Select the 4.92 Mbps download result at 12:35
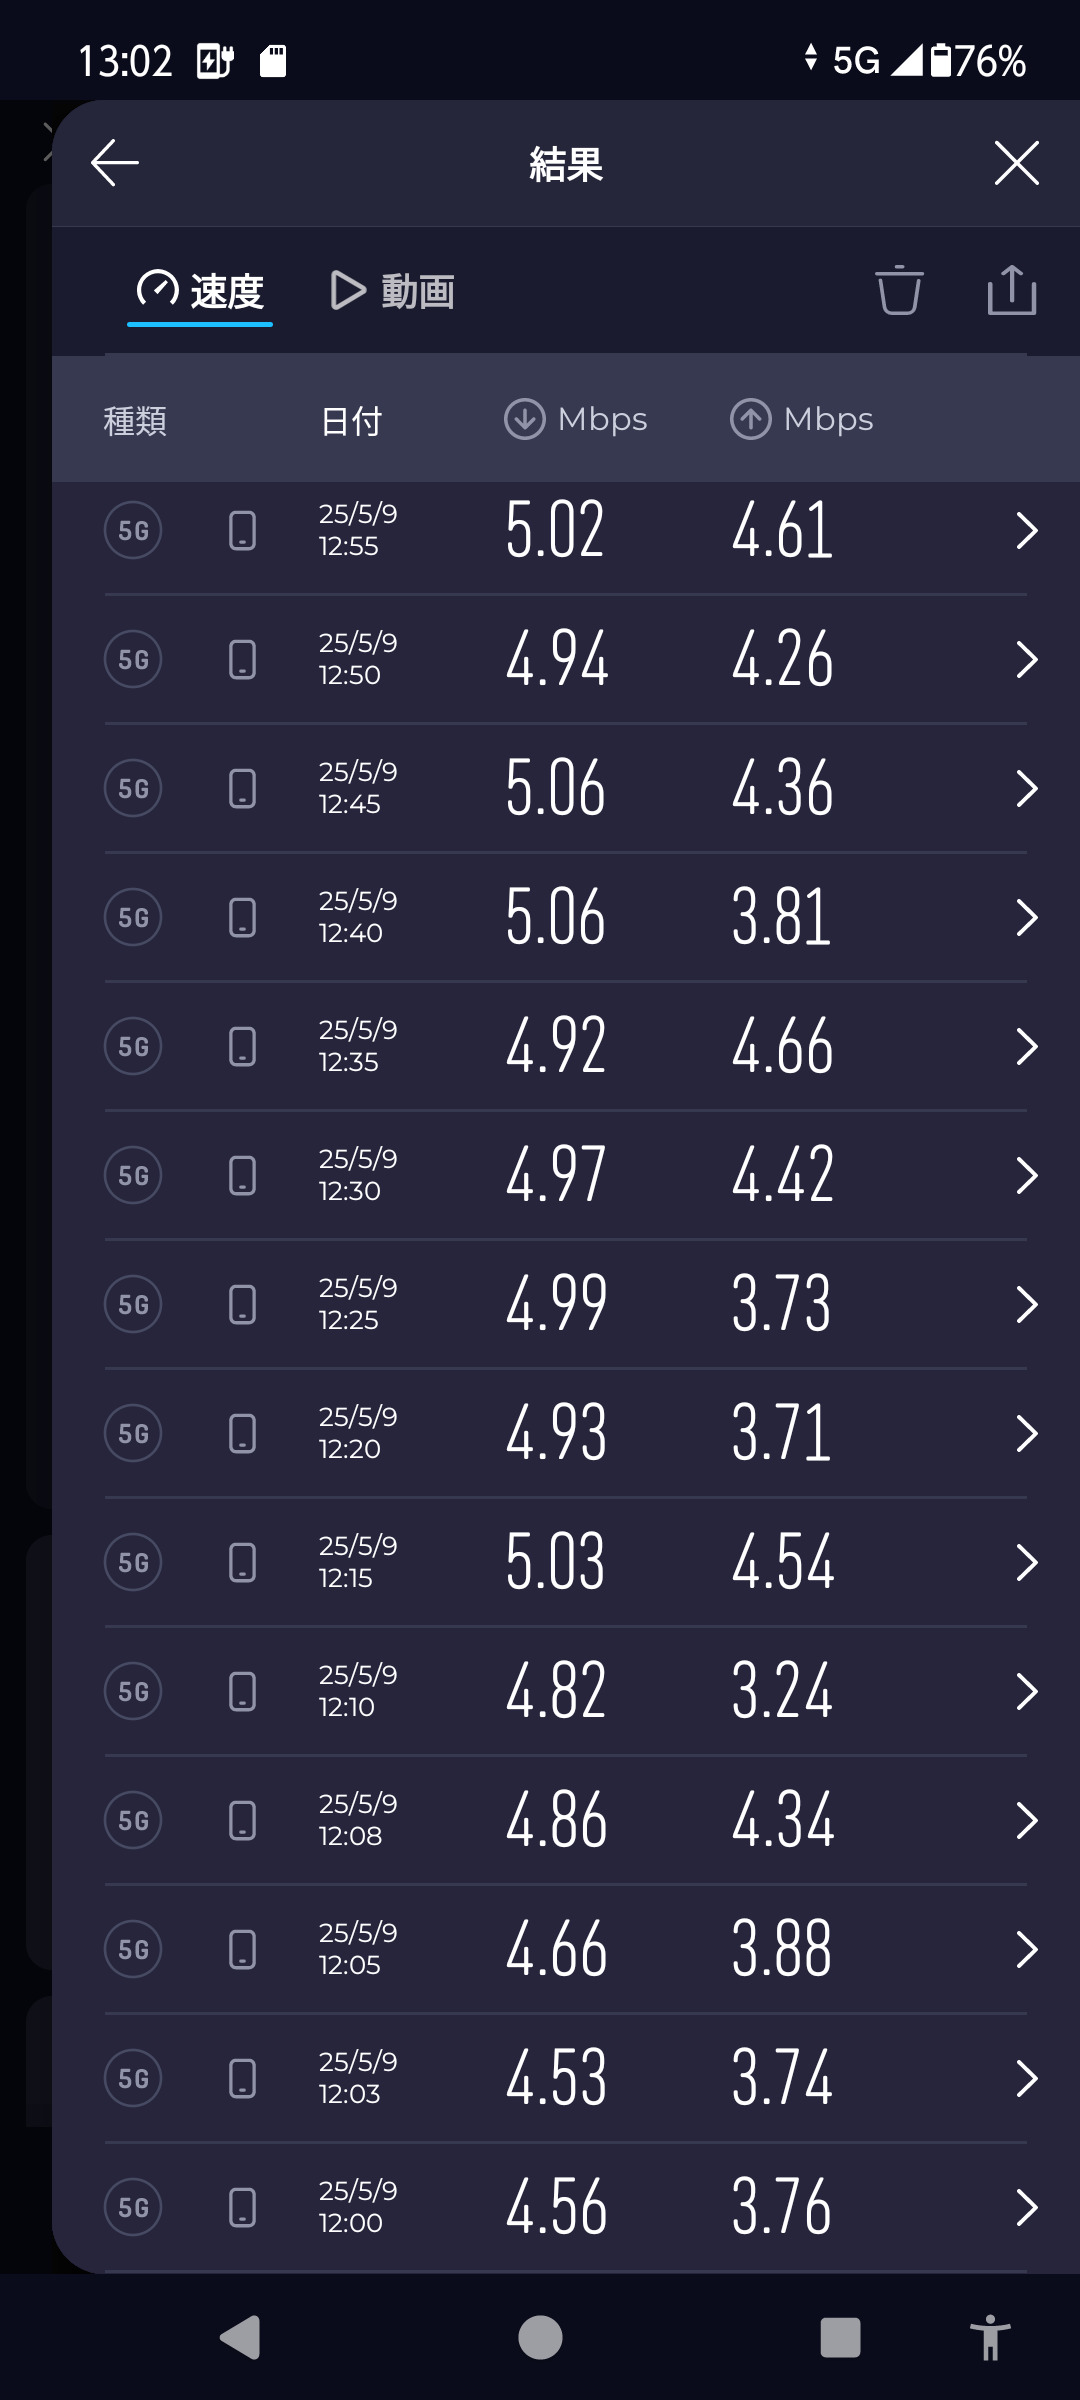Screen dimensions: 1080x2400 tap(556, 1047)
